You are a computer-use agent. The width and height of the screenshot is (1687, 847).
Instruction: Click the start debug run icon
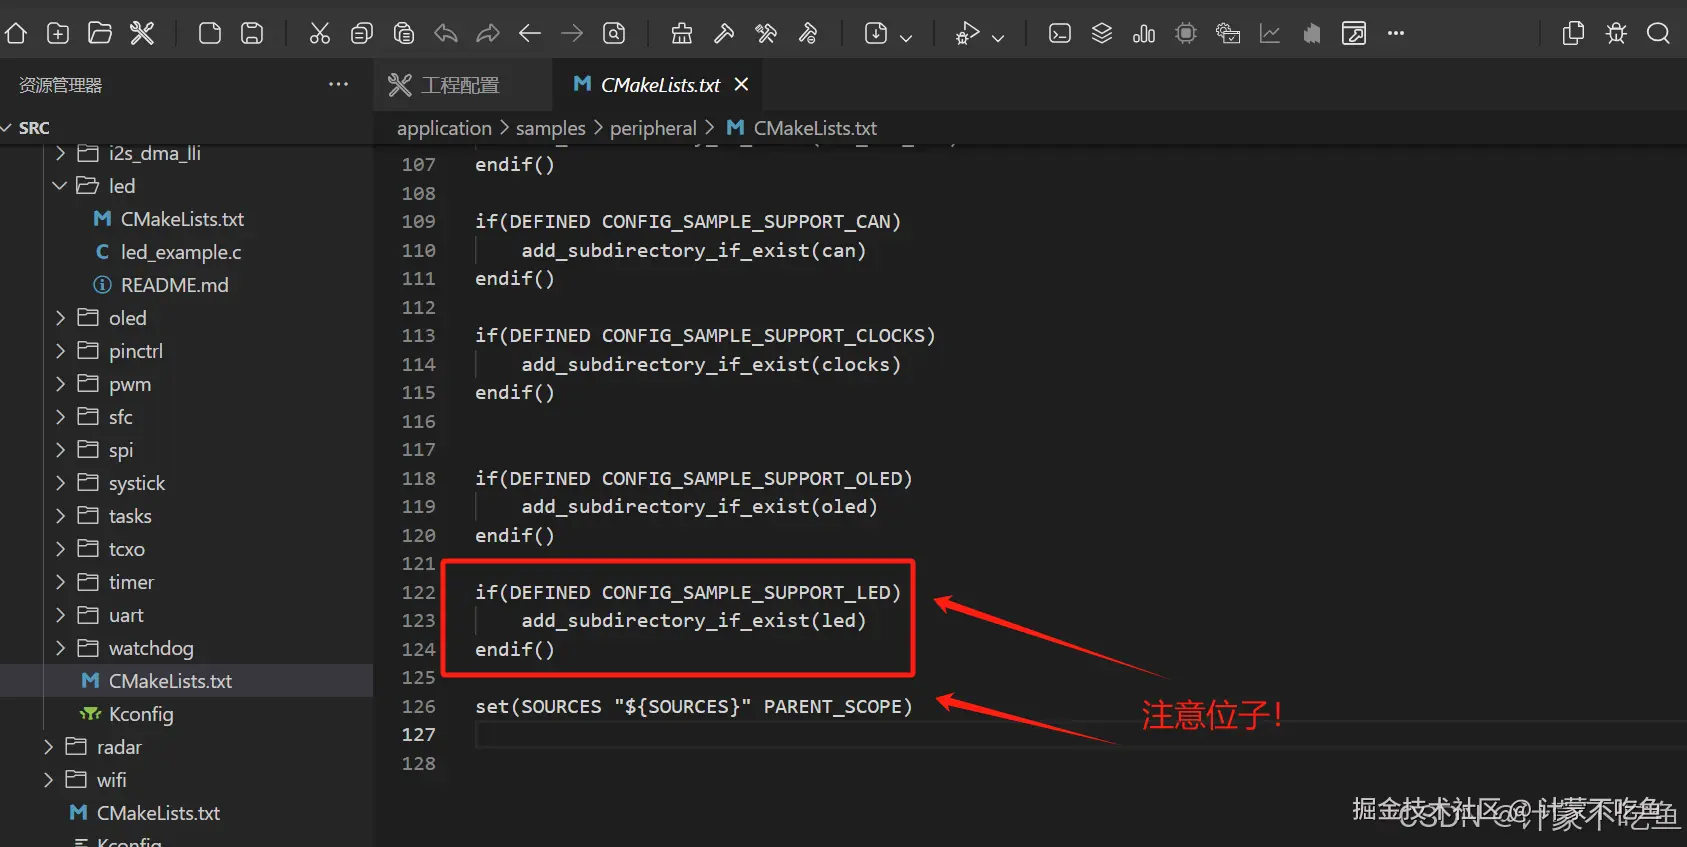tap(967, 33)
